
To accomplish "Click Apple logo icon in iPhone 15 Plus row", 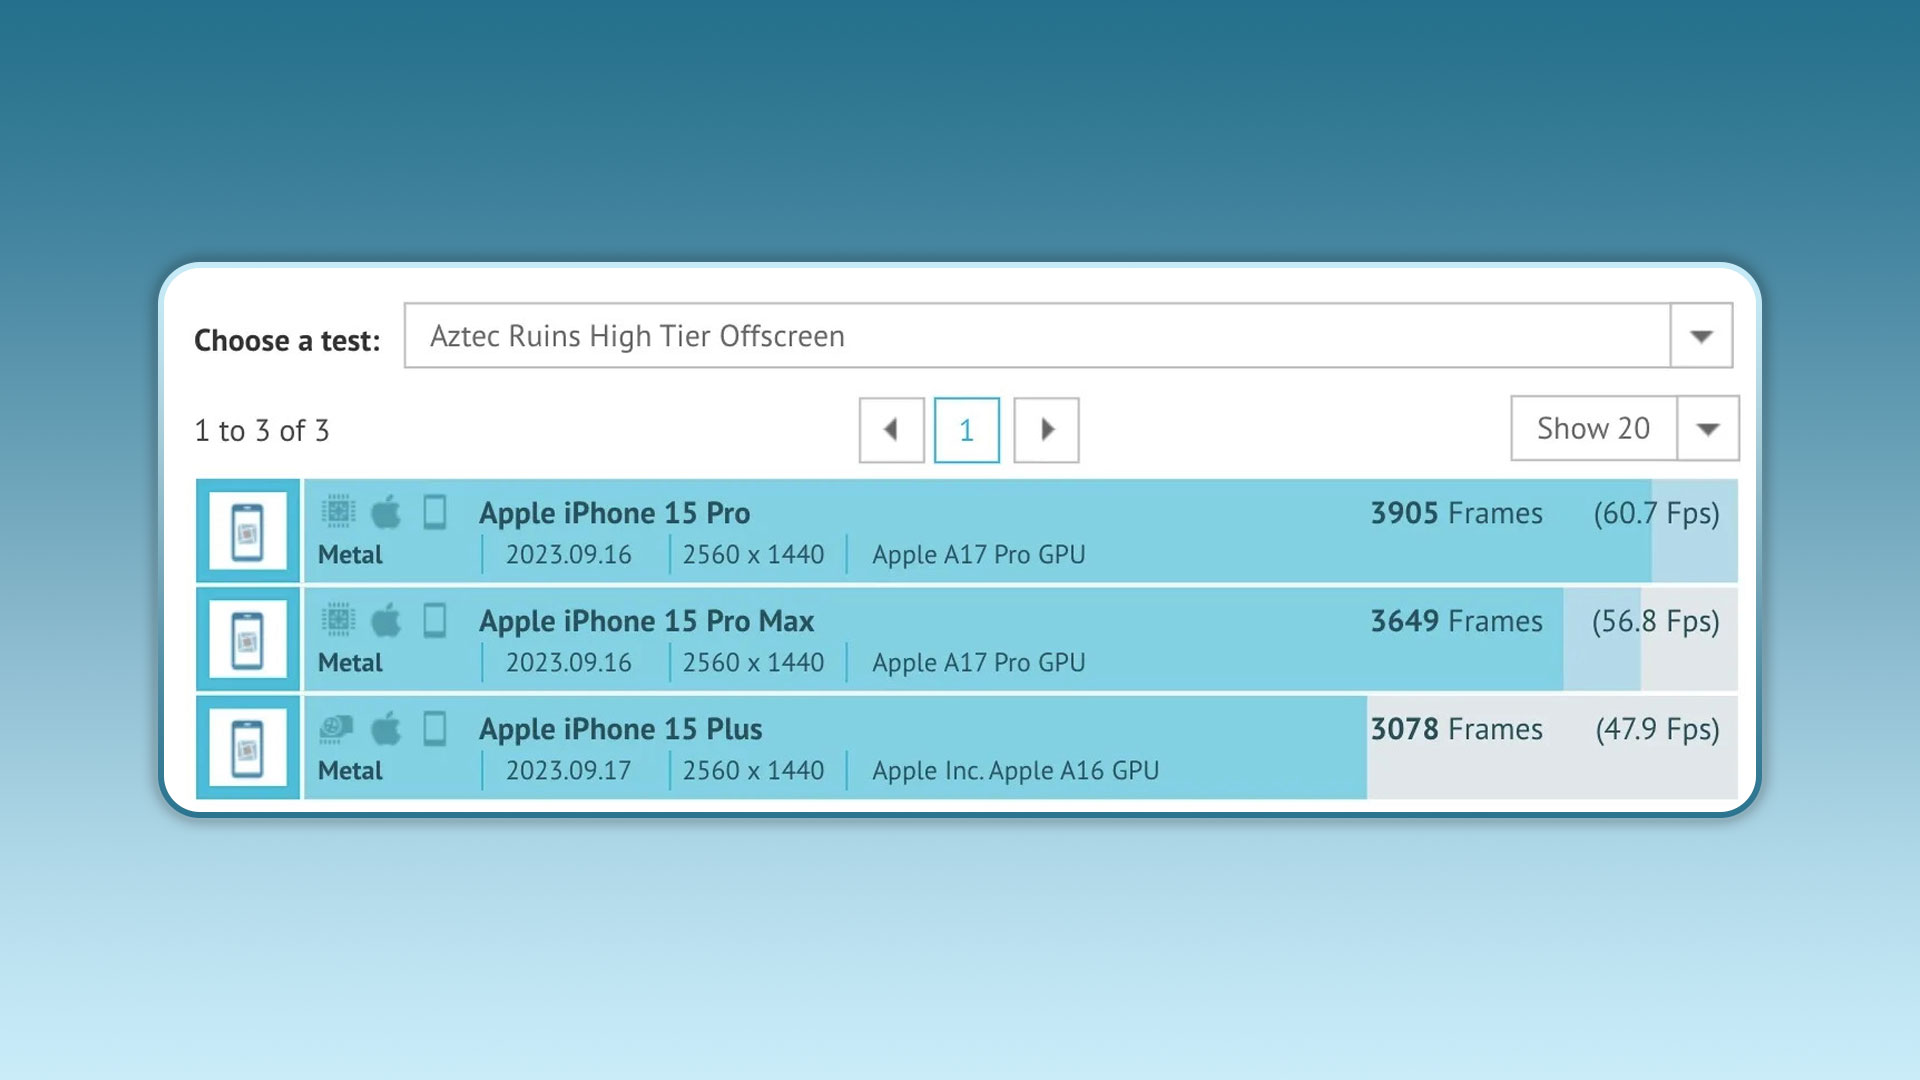I will pyautogui.click(x=386, y=728).
